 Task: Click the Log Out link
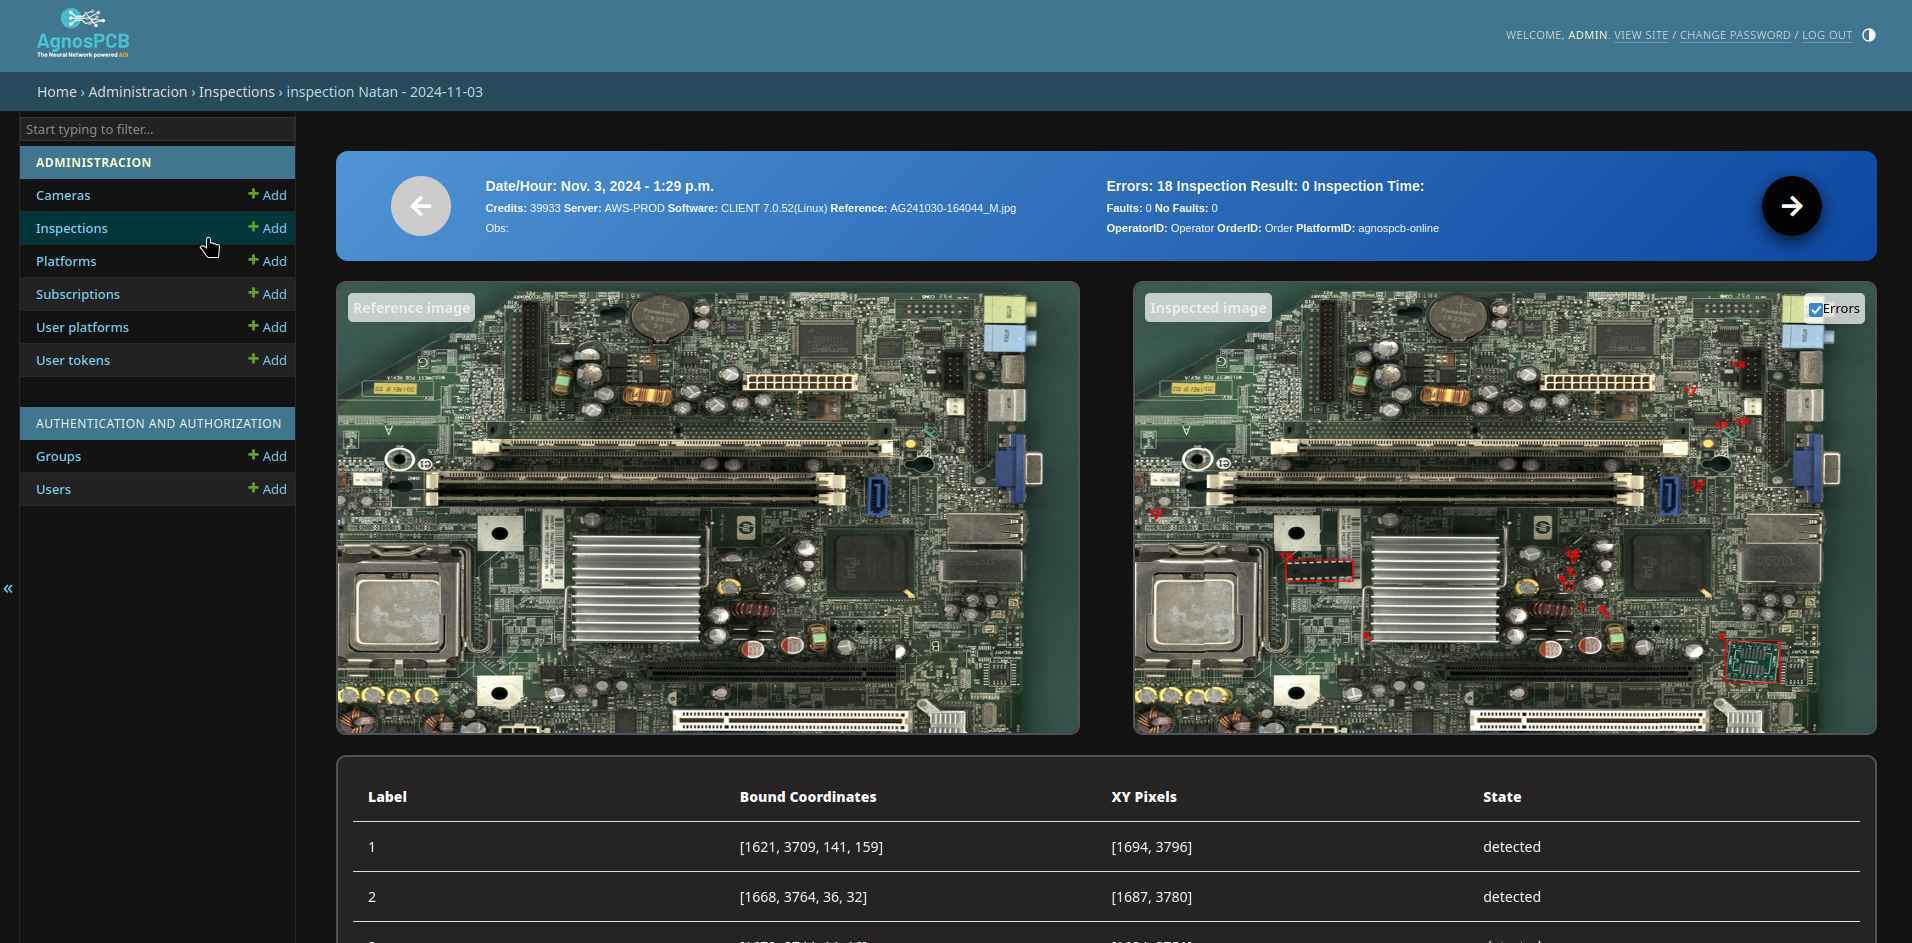pos(1826,35)
